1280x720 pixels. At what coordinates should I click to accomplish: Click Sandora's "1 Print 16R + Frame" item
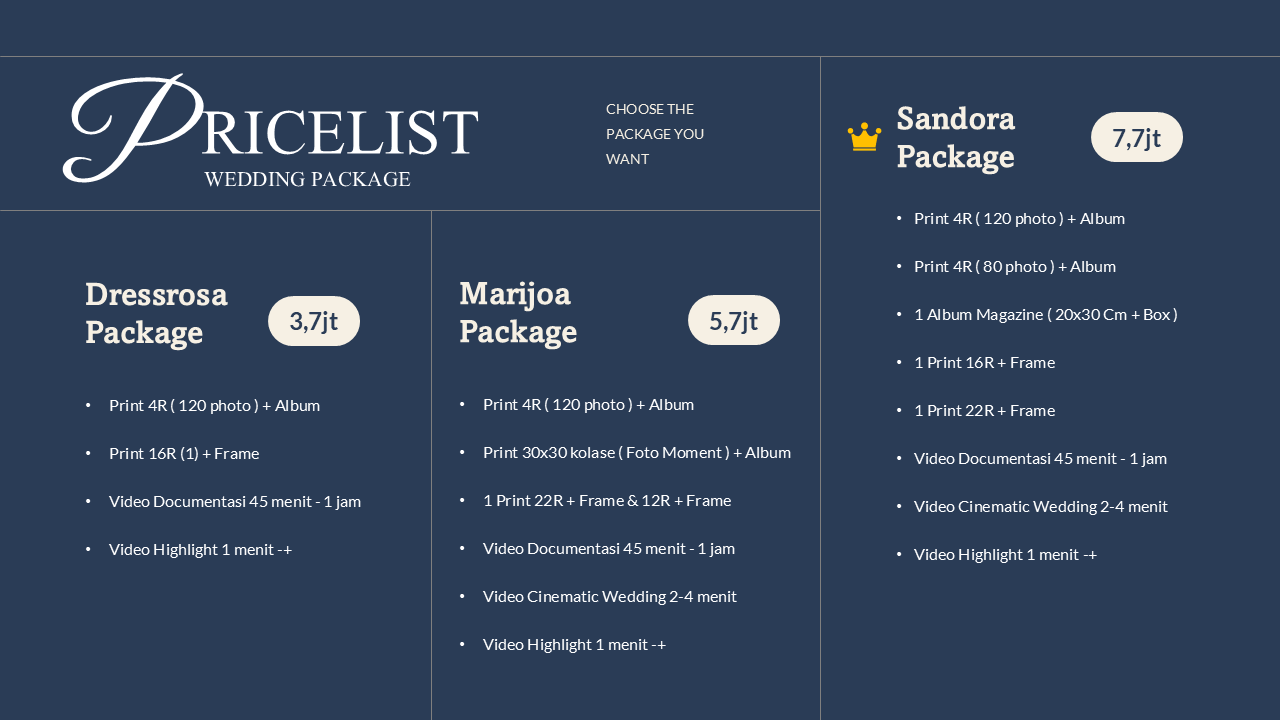tap(984, 362)
